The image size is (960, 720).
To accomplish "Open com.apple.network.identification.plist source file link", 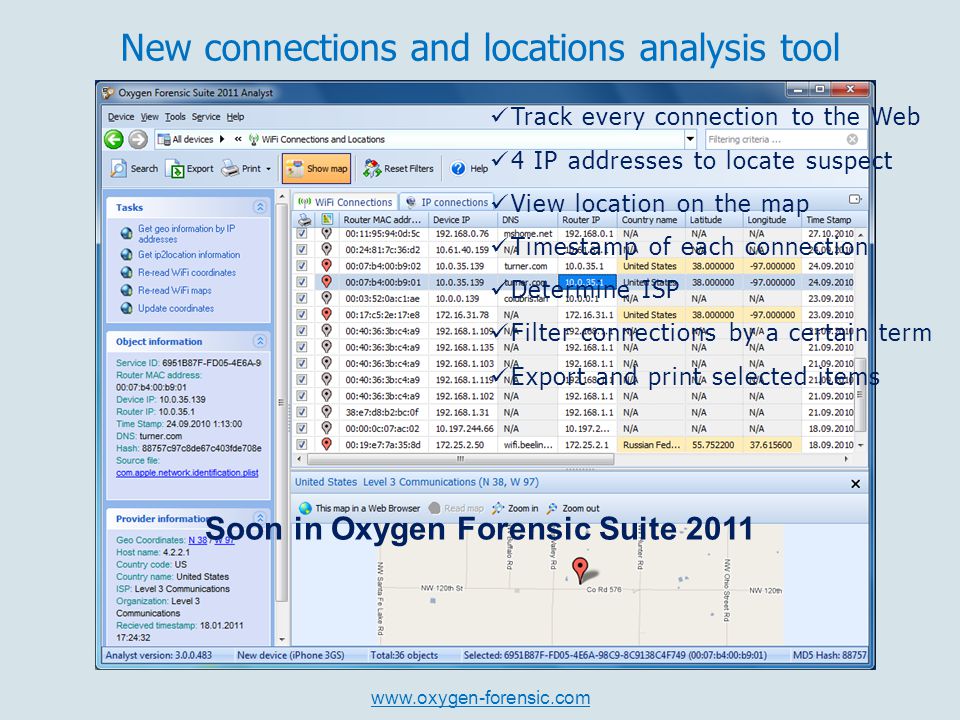I will (187, 473).
